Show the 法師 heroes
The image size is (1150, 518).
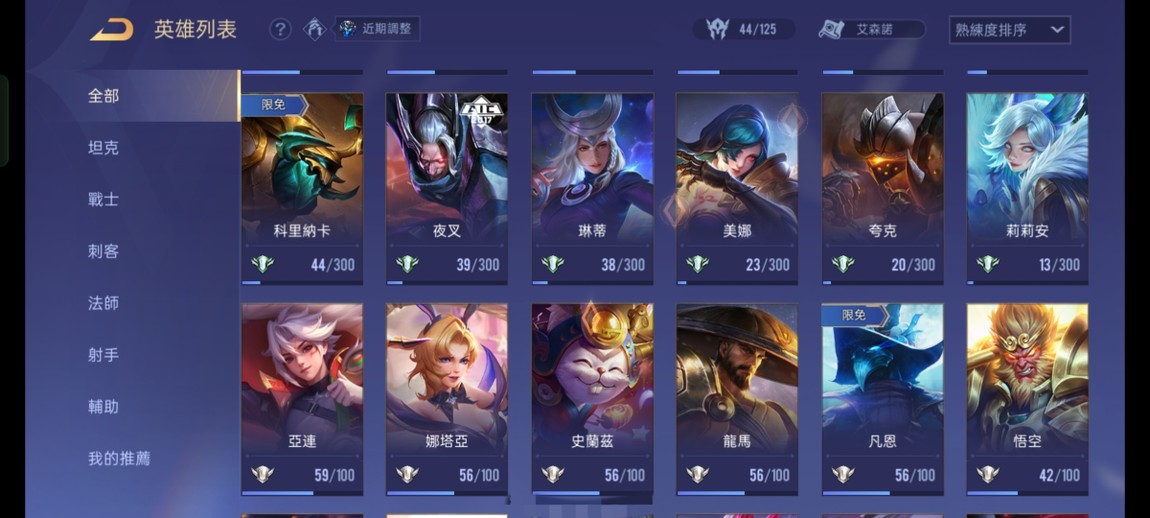[103, 303]
